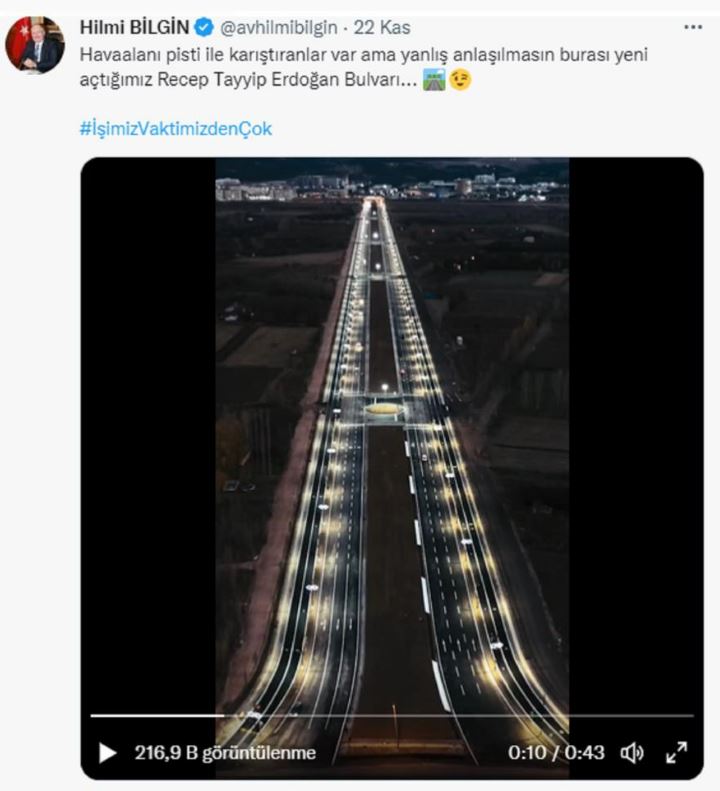The width and height of the screenshot is (720, 791).
Task: Open the tweet via the 22 Kas timestamp
Action: [x=389, y=27]
